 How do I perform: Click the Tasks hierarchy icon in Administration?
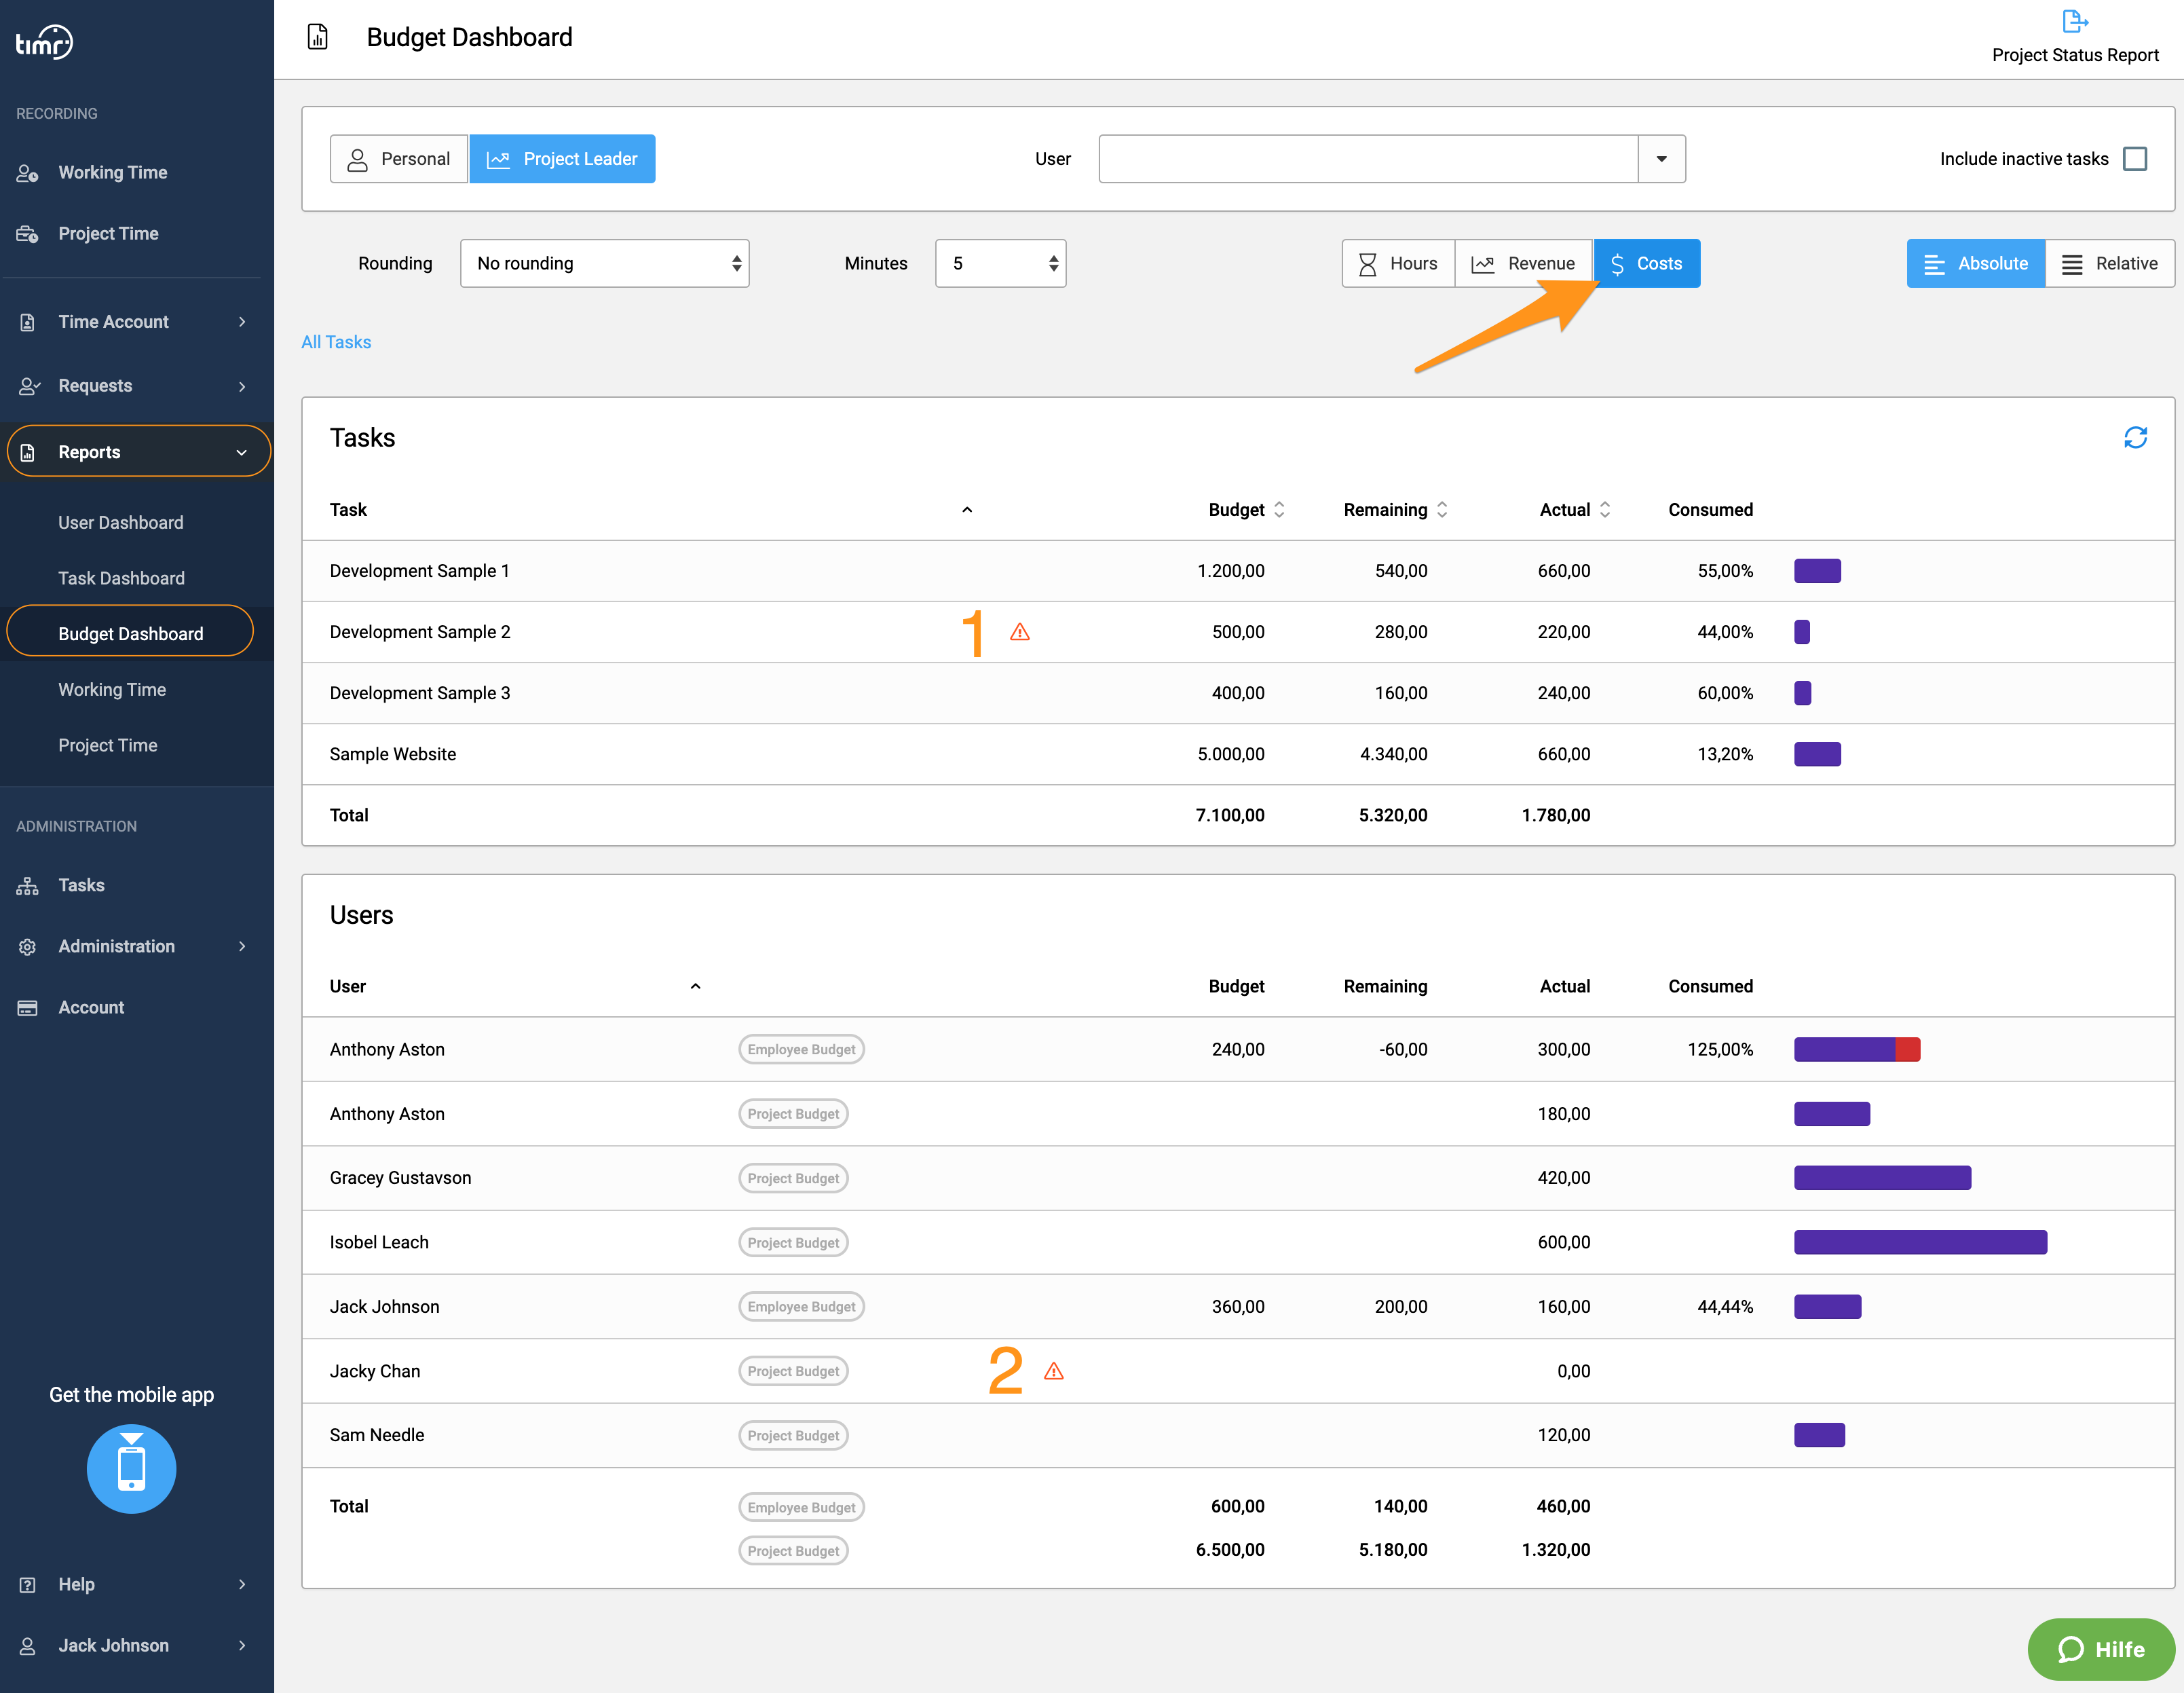coord(27,886)
